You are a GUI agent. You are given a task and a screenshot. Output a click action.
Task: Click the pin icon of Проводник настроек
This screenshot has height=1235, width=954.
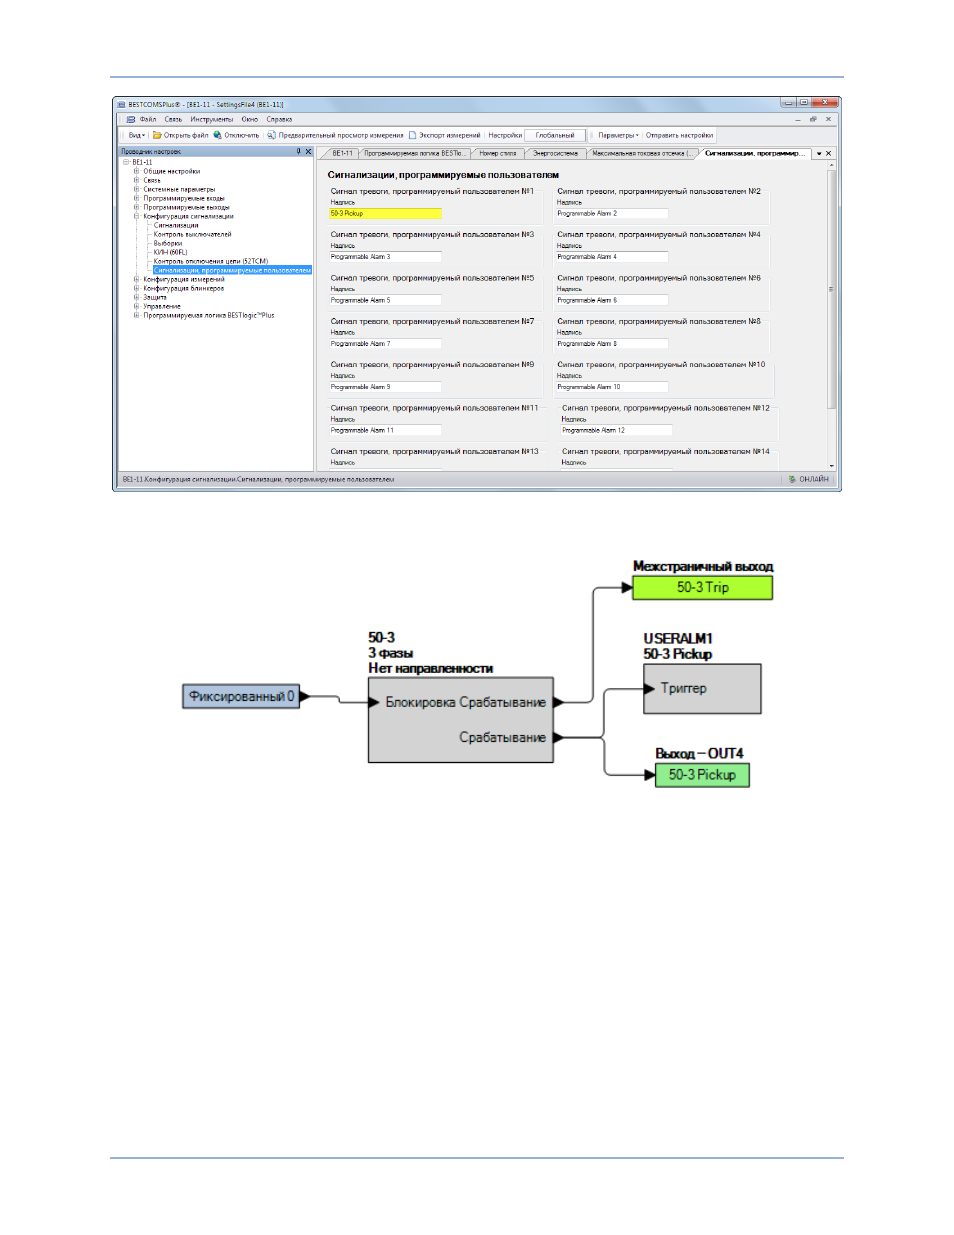pyautogui.click(x=298, y=152)
